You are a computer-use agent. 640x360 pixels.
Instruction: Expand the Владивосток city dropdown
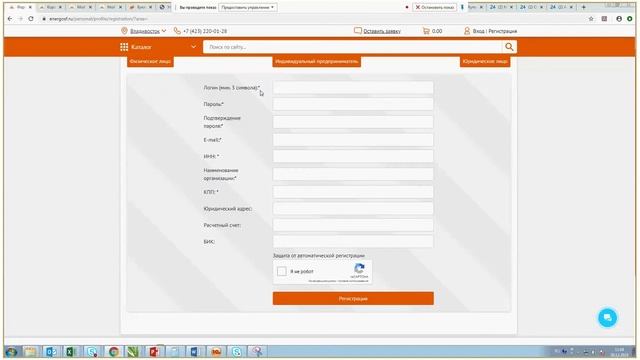coord(164,31)
